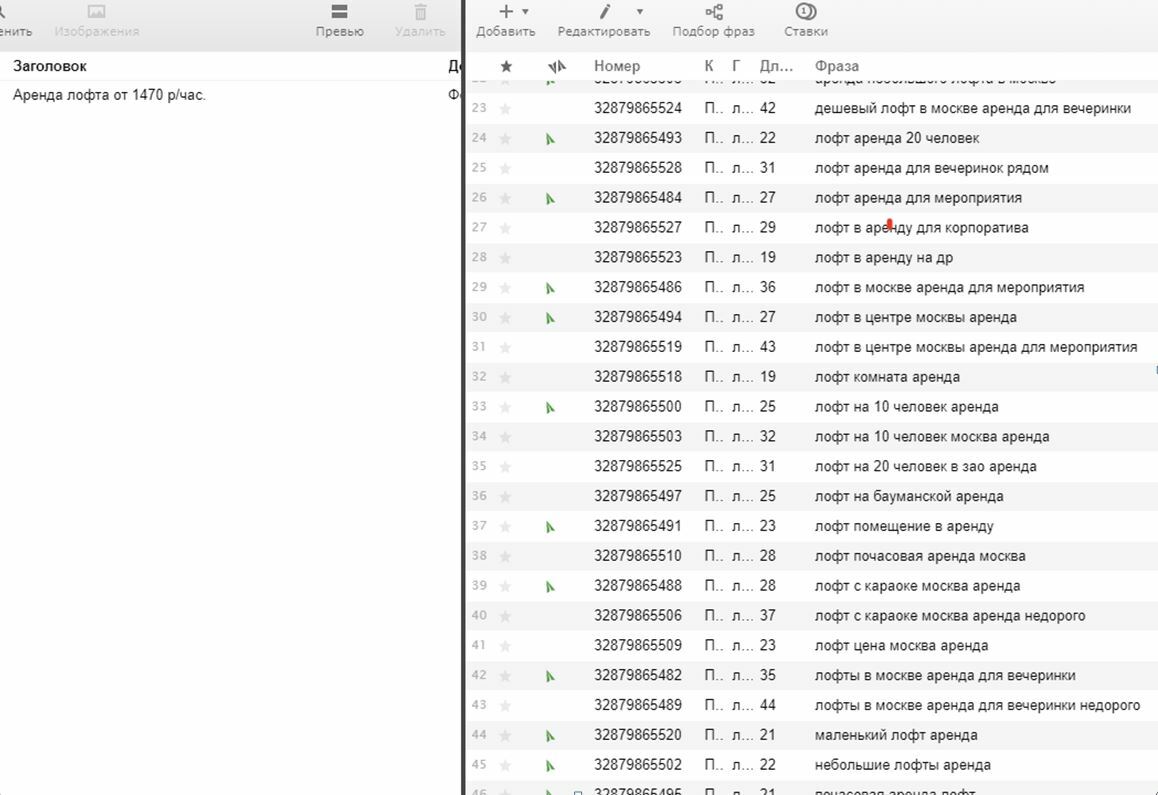Open the dropdown arrow next to Добавить
The height and width of the screenshot is (795, 1158).
coord(525,12)
